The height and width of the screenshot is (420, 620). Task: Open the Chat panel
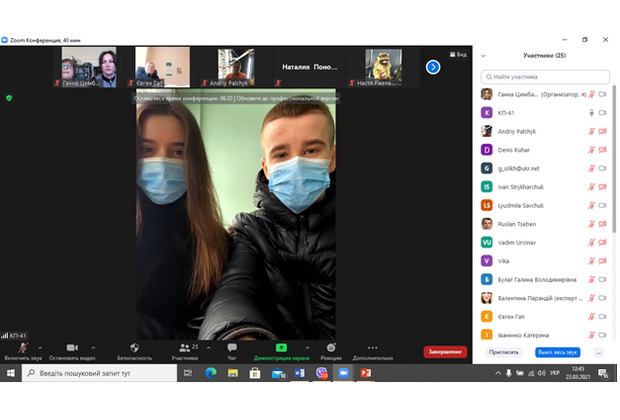(x=232, y=347)
